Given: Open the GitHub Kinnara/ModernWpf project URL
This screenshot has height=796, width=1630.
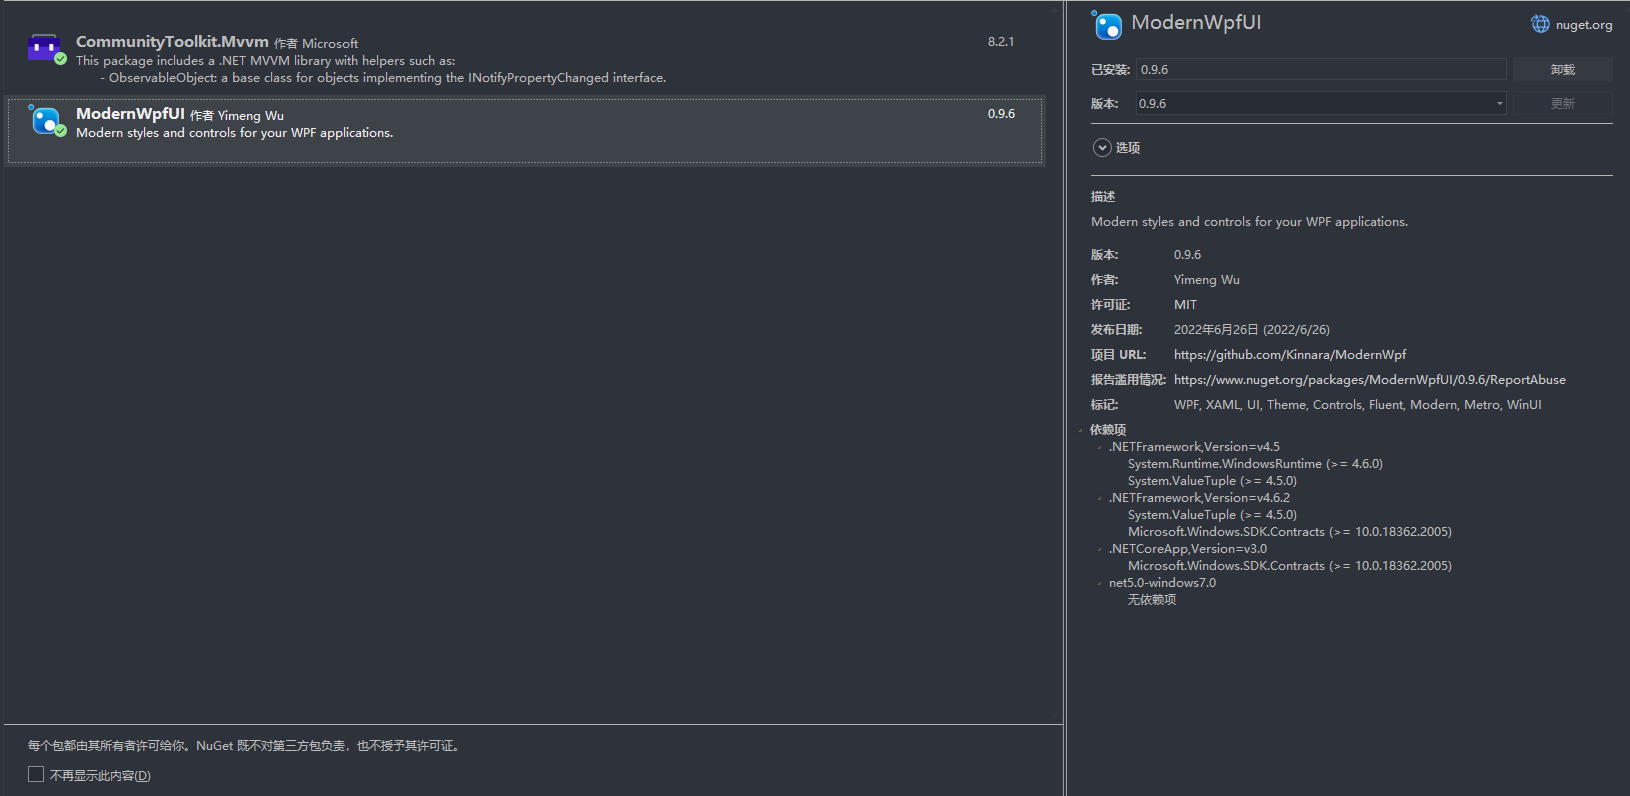Looking at the screenshot, I should pyautogui.click(x=1289, y=355).
